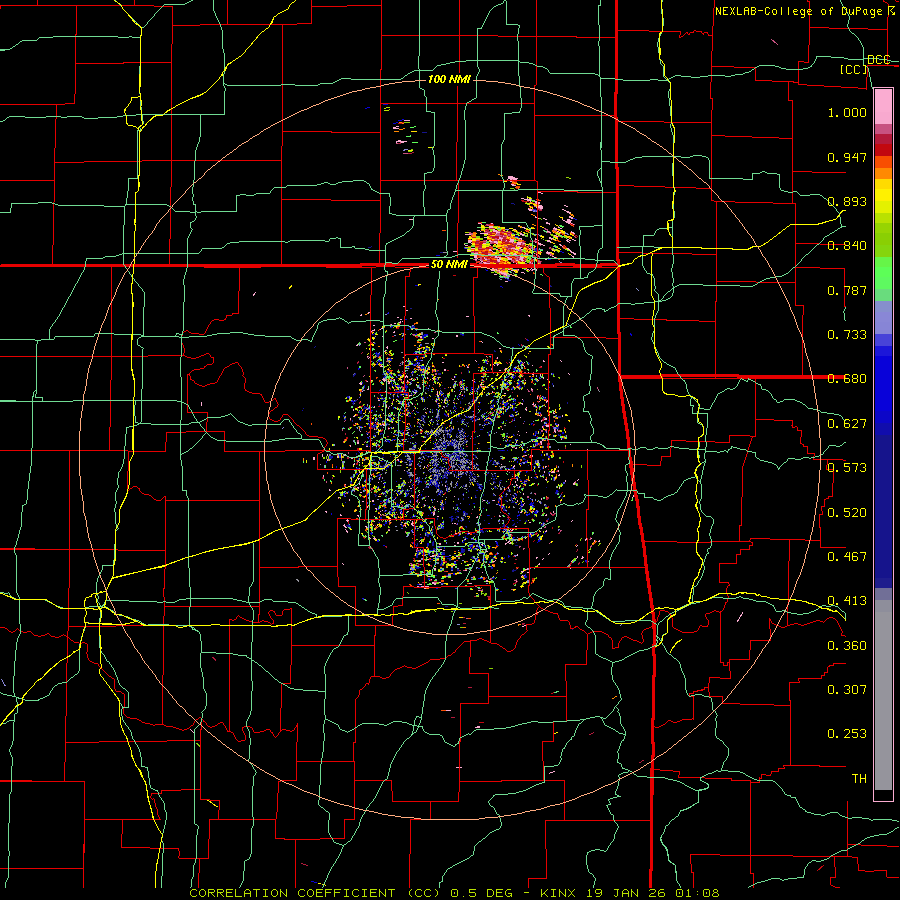The image size is (900, 900).
Task: Click the 0.947 scale value
Action: click(847, 157)
